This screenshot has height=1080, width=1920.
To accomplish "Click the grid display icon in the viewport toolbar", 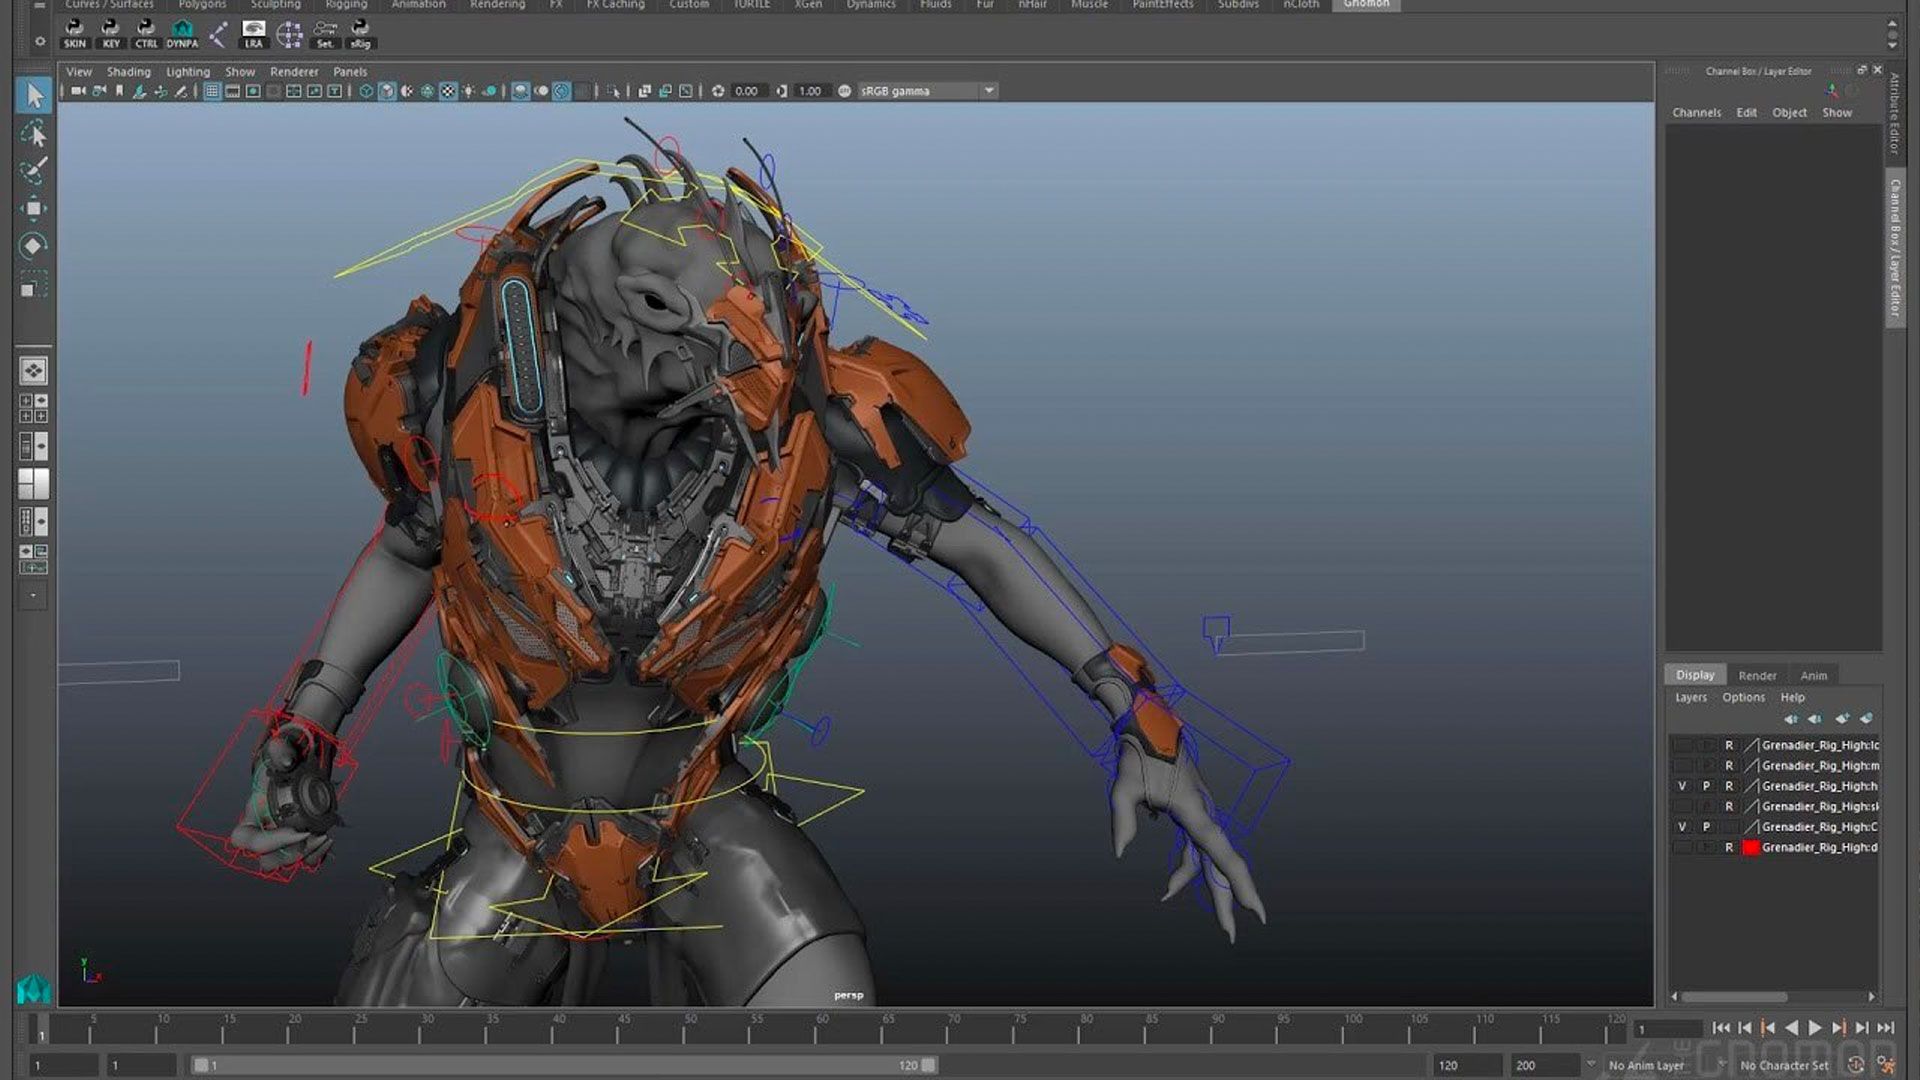I will point(212,90).
